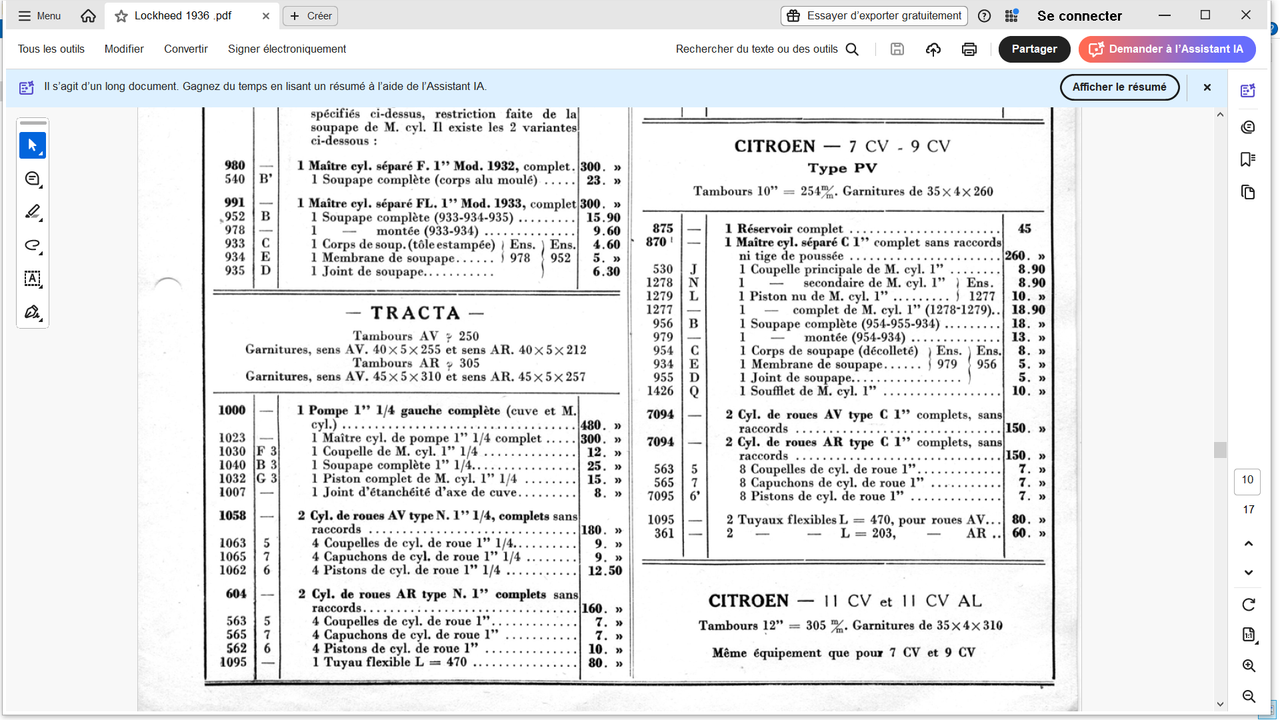Click heading 'CITROEN — 11 CV et 11 CV AL'
The width and height of the screenshot is (1280, 720).
[845, 601]
